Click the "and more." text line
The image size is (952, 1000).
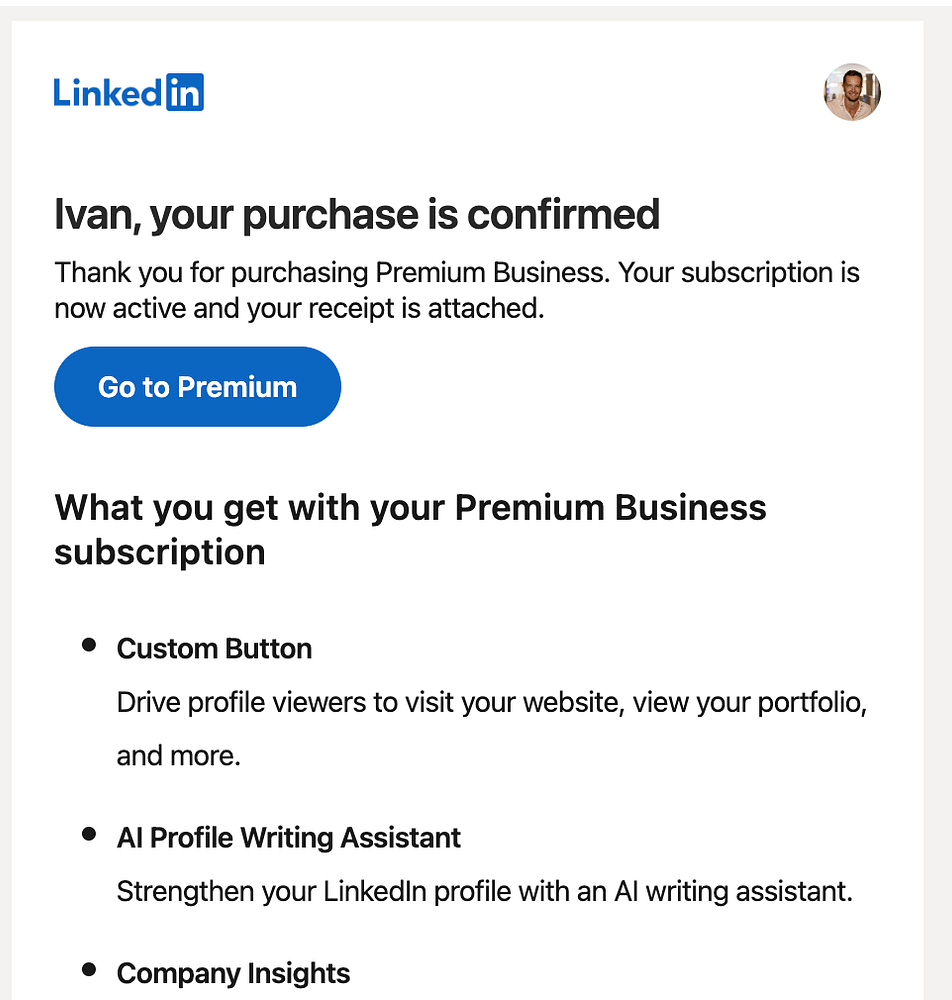[x=179, y=755]
